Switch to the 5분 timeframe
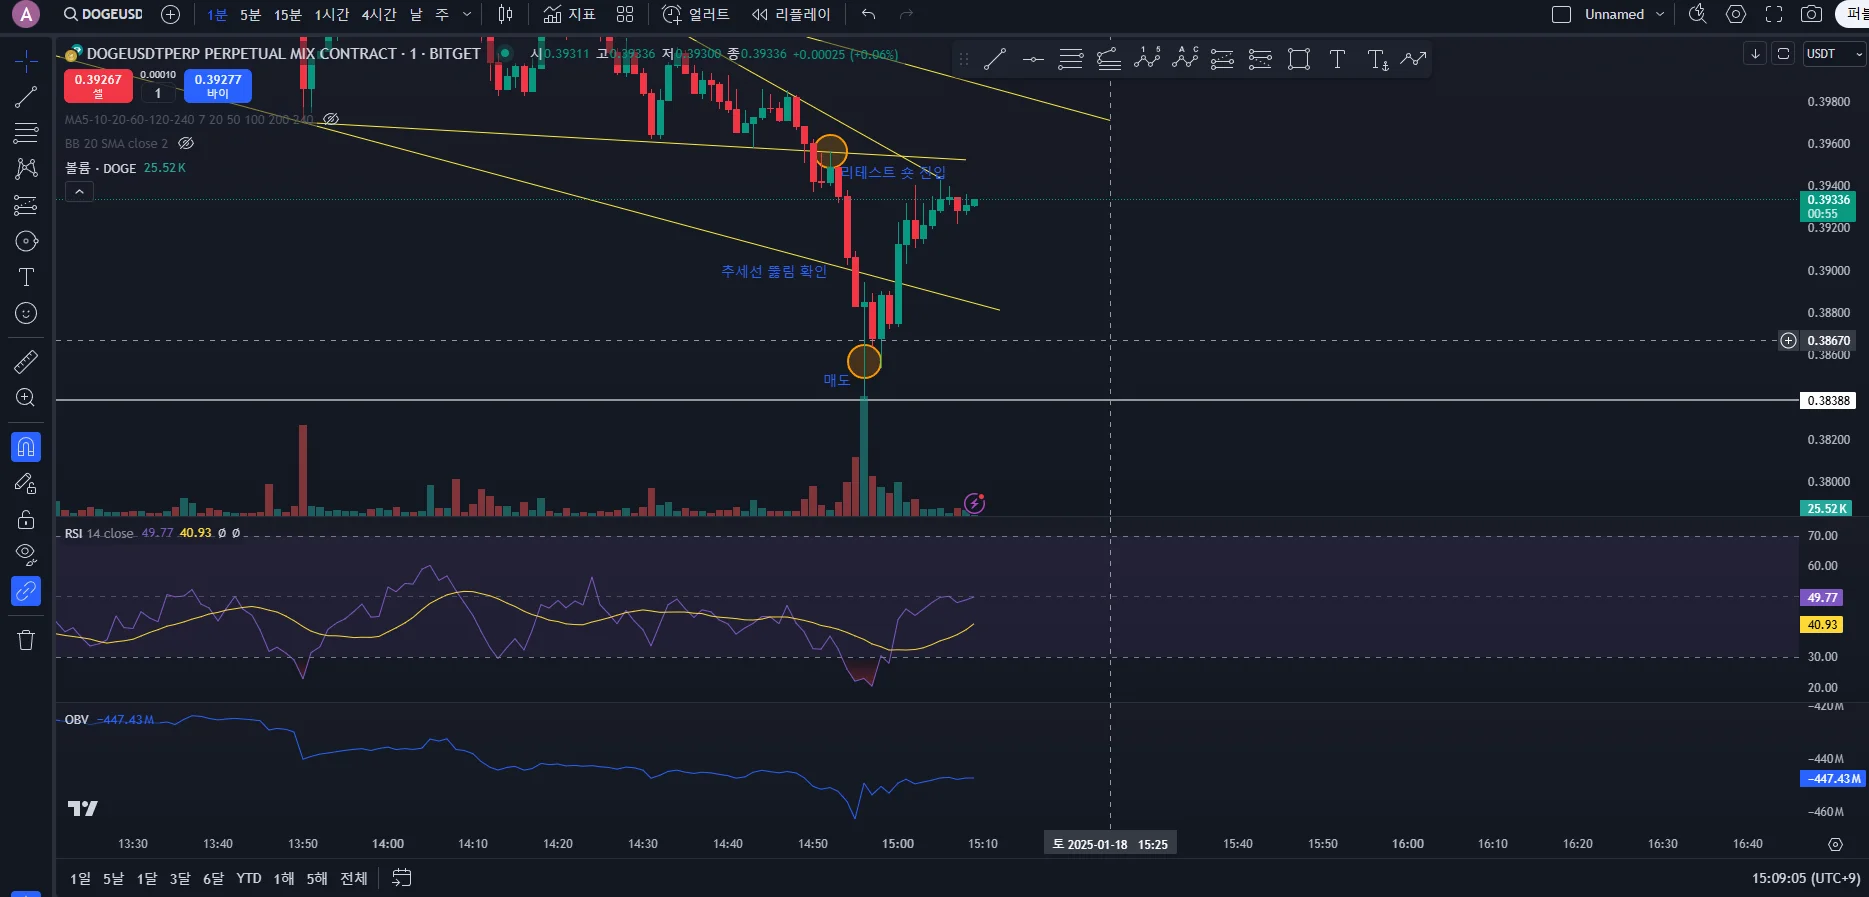Viewport: 1869px width, 897px height. [x=250, y=14]
